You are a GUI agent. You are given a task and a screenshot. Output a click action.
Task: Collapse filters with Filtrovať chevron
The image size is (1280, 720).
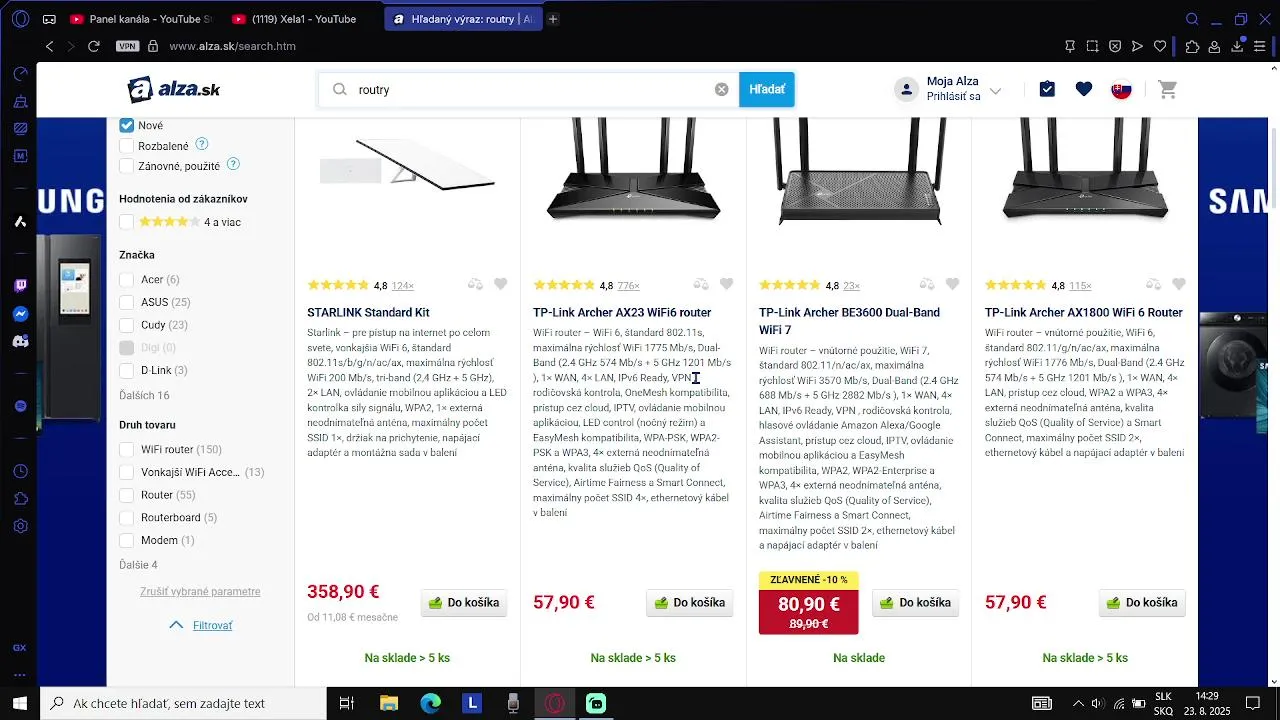click(176, 625)
